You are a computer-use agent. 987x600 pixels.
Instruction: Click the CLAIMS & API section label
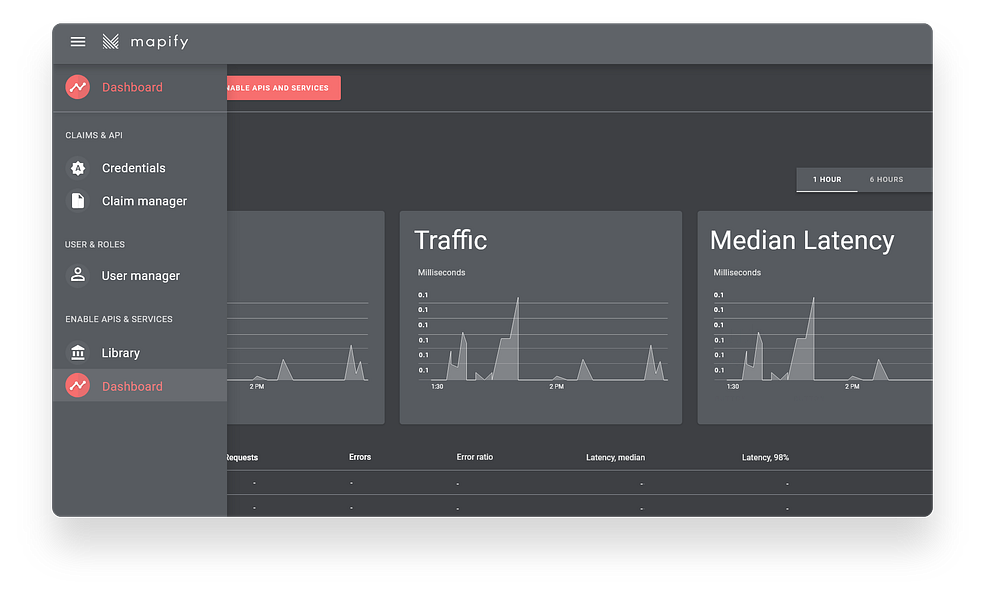pyautogui.click(x=94, y=135)
